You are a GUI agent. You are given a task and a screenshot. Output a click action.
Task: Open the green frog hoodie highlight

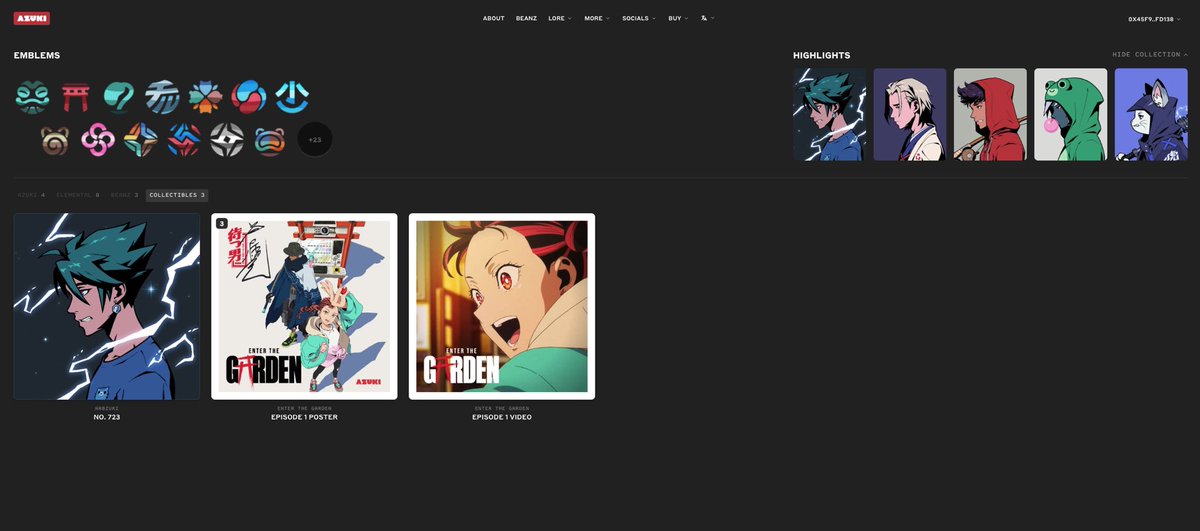tap(1071, 114)
